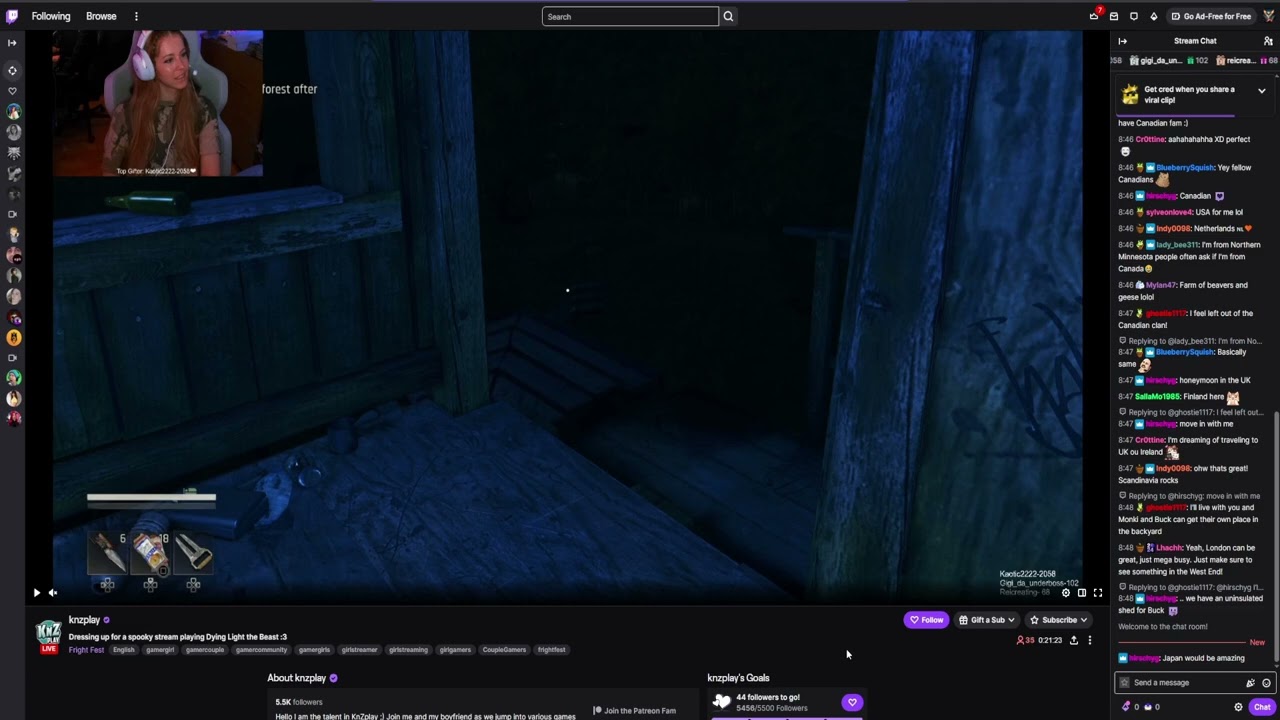Select the gamercommunity tag
The image size is (1280, 720).
pos(261,650)
